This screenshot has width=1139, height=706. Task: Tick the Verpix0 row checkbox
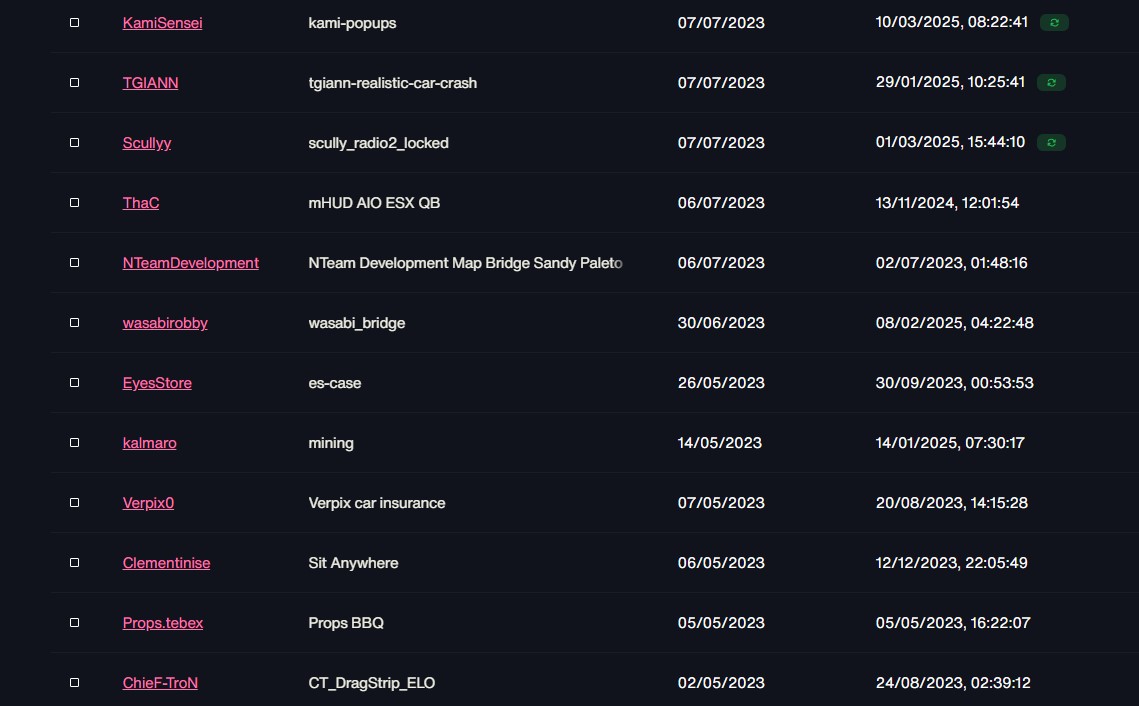pyautogui.click(x=74, y=503)
